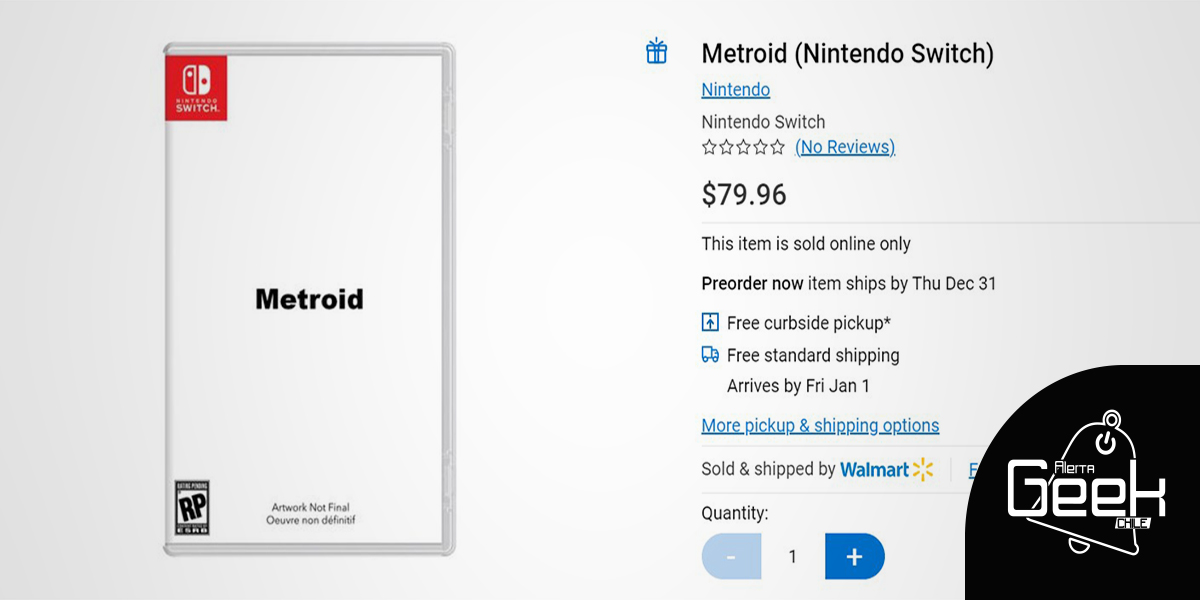This screenshot has height=600, width=1200.
Task: Click the standard shipping truck icon
Action: tap(710, 354)
